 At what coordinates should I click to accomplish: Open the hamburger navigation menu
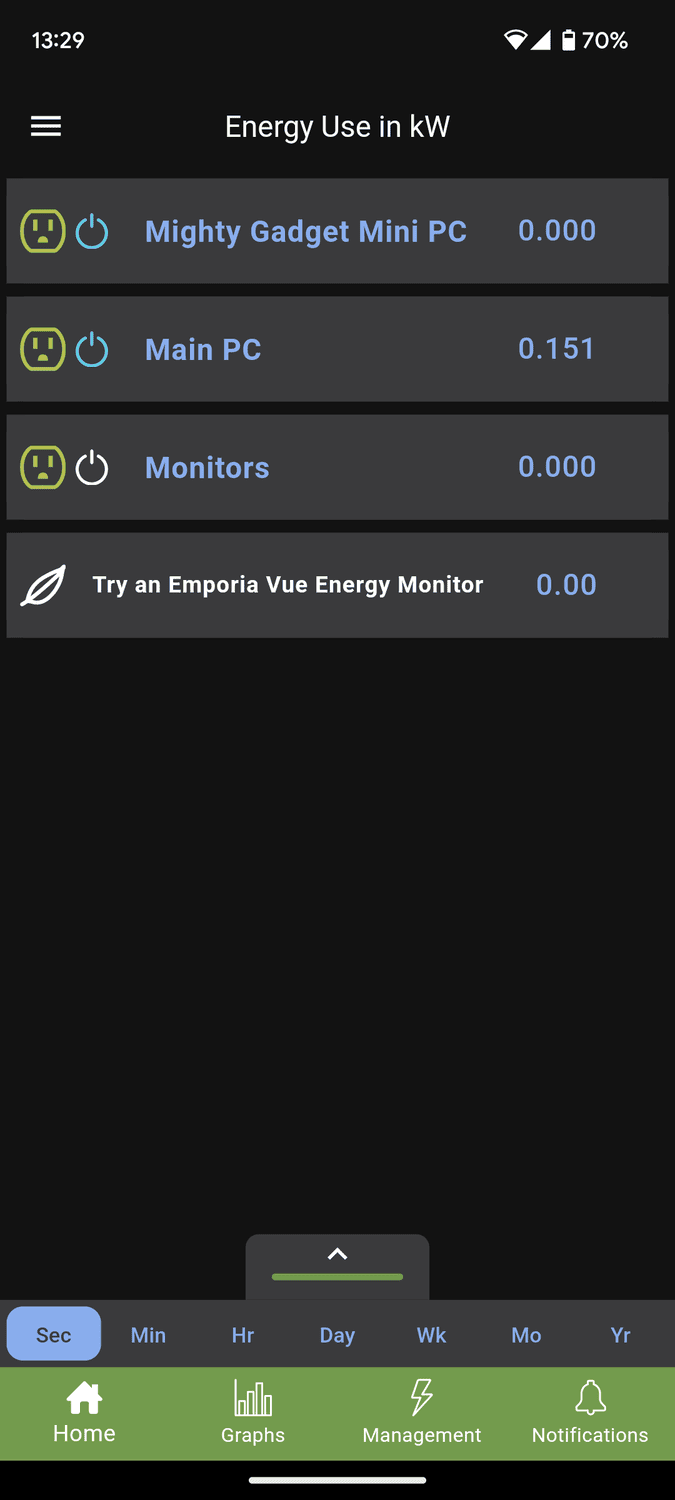(x=46, y=126)
